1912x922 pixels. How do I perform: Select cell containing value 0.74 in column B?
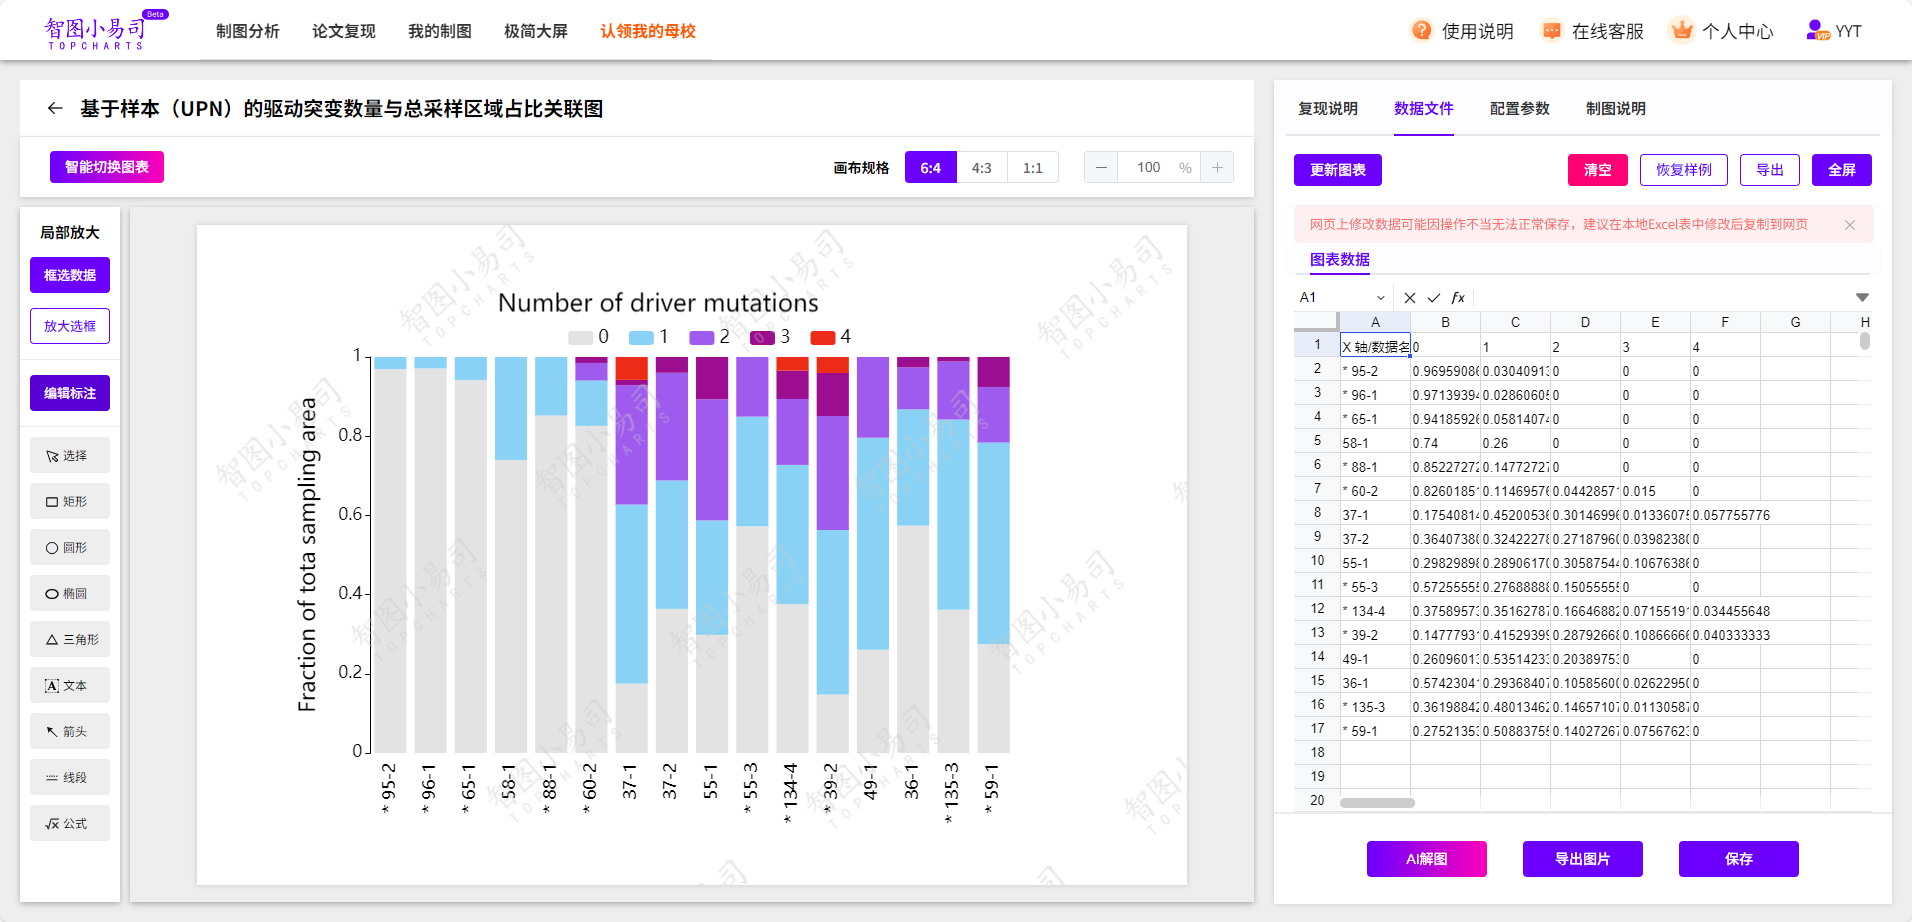pos(1445,442)
